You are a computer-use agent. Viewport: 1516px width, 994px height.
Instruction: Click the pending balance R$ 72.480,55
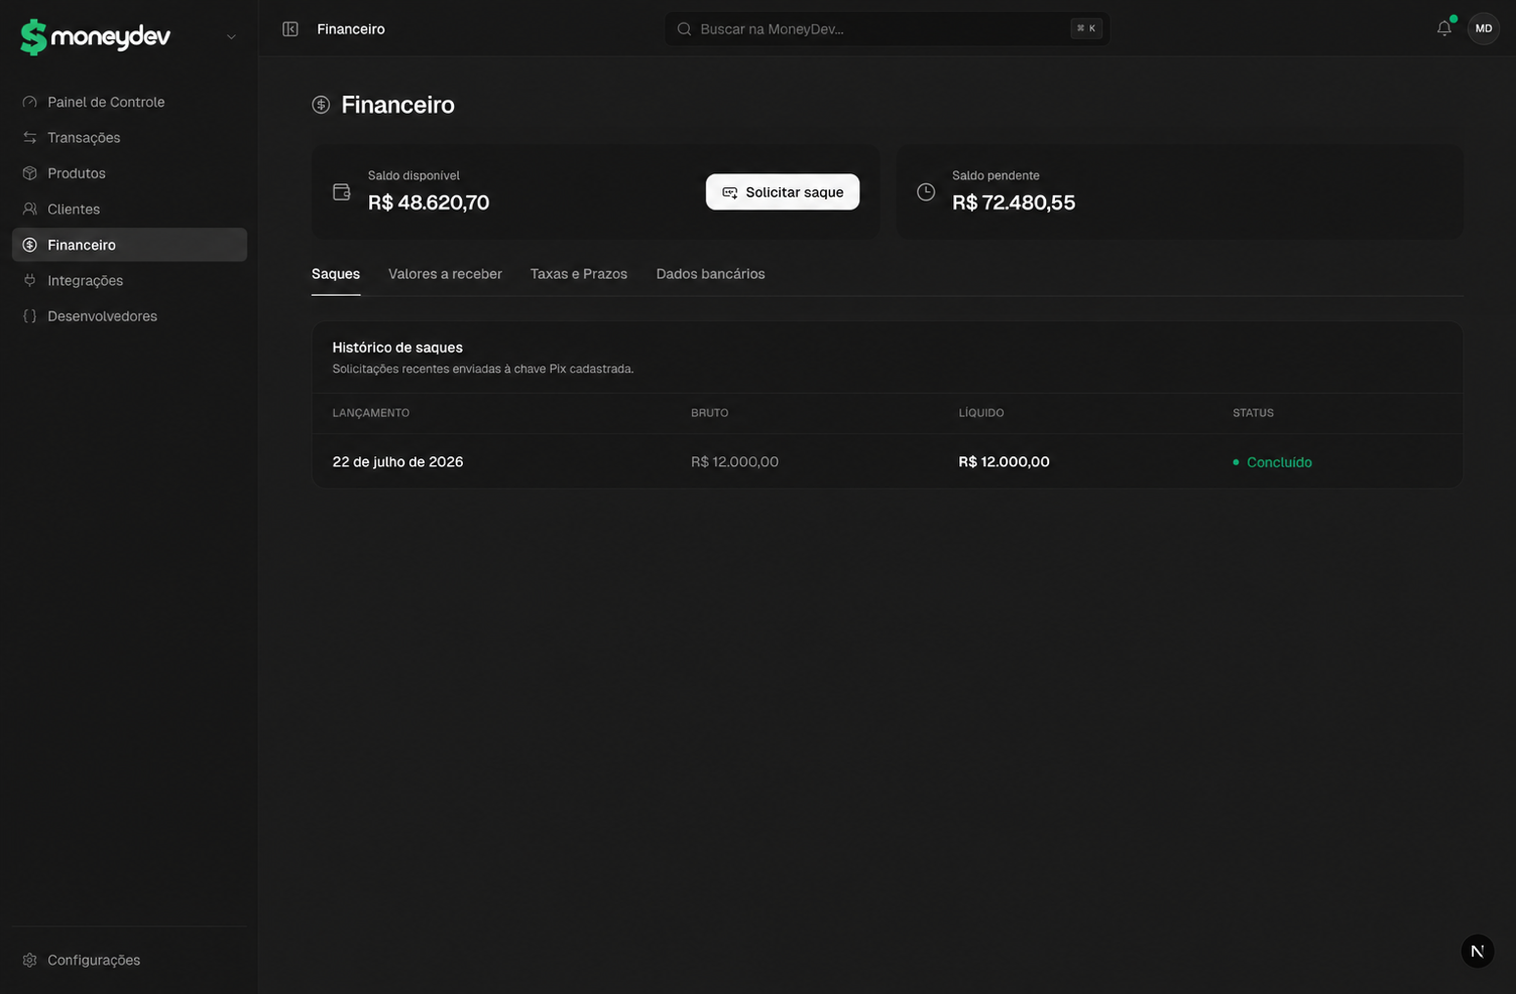point(1013,203)
